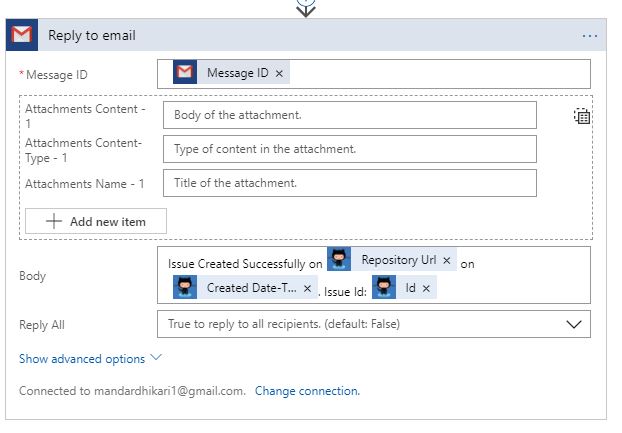Click the insert step arrow above the card
This screenshot has height=433, width=622.
(306, 8)
